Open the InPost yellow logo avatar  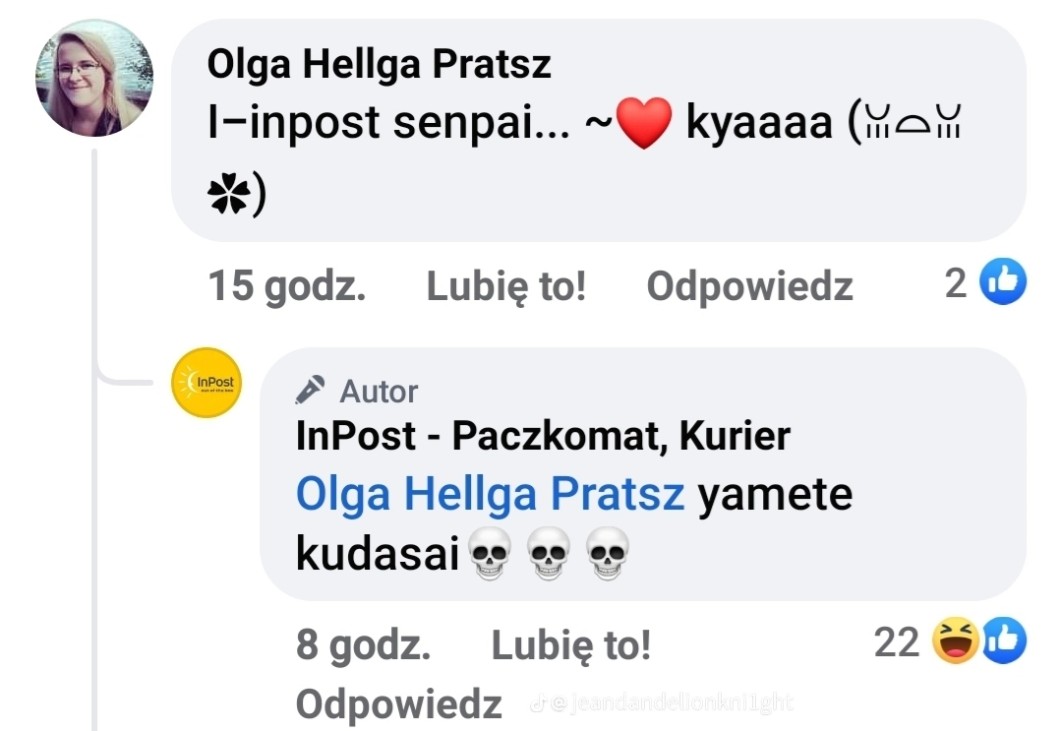(206, 382)
